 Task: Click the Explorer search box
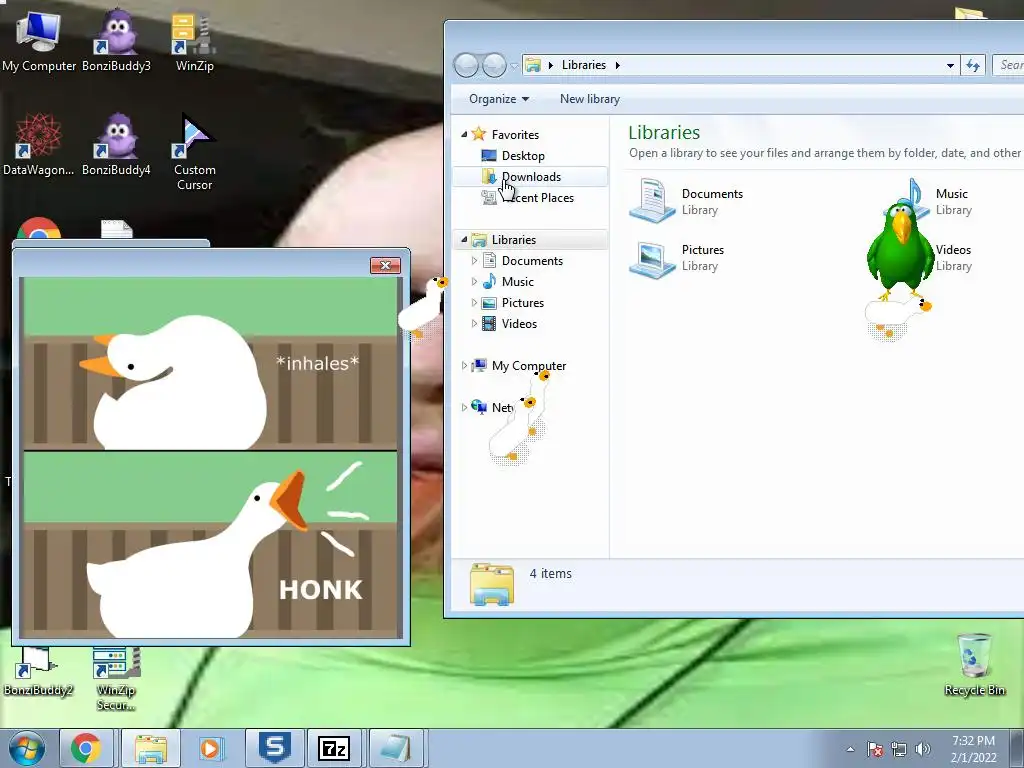(1008, 65)
